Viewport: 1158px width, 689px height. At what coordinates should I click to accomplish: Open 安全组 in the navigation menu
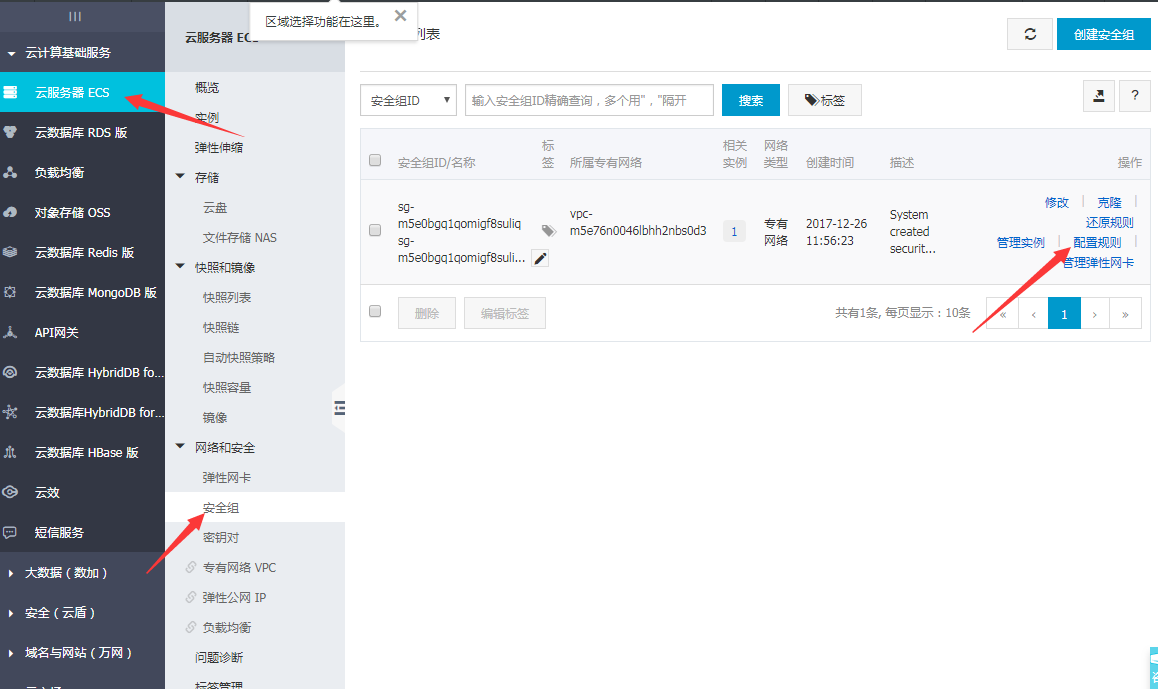[x=221, y=508]
